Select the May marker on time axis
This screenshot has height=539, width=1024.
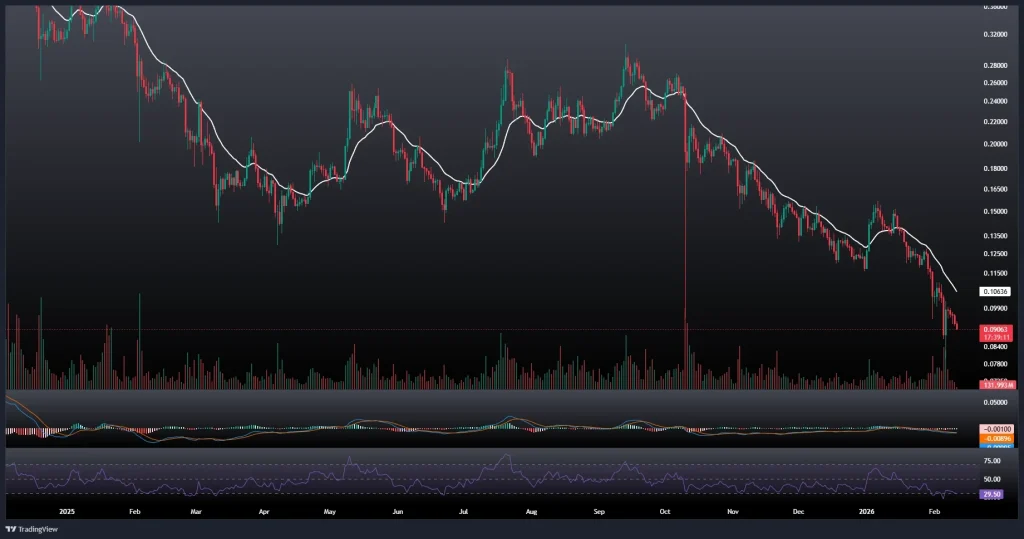(x=331, y=509)
